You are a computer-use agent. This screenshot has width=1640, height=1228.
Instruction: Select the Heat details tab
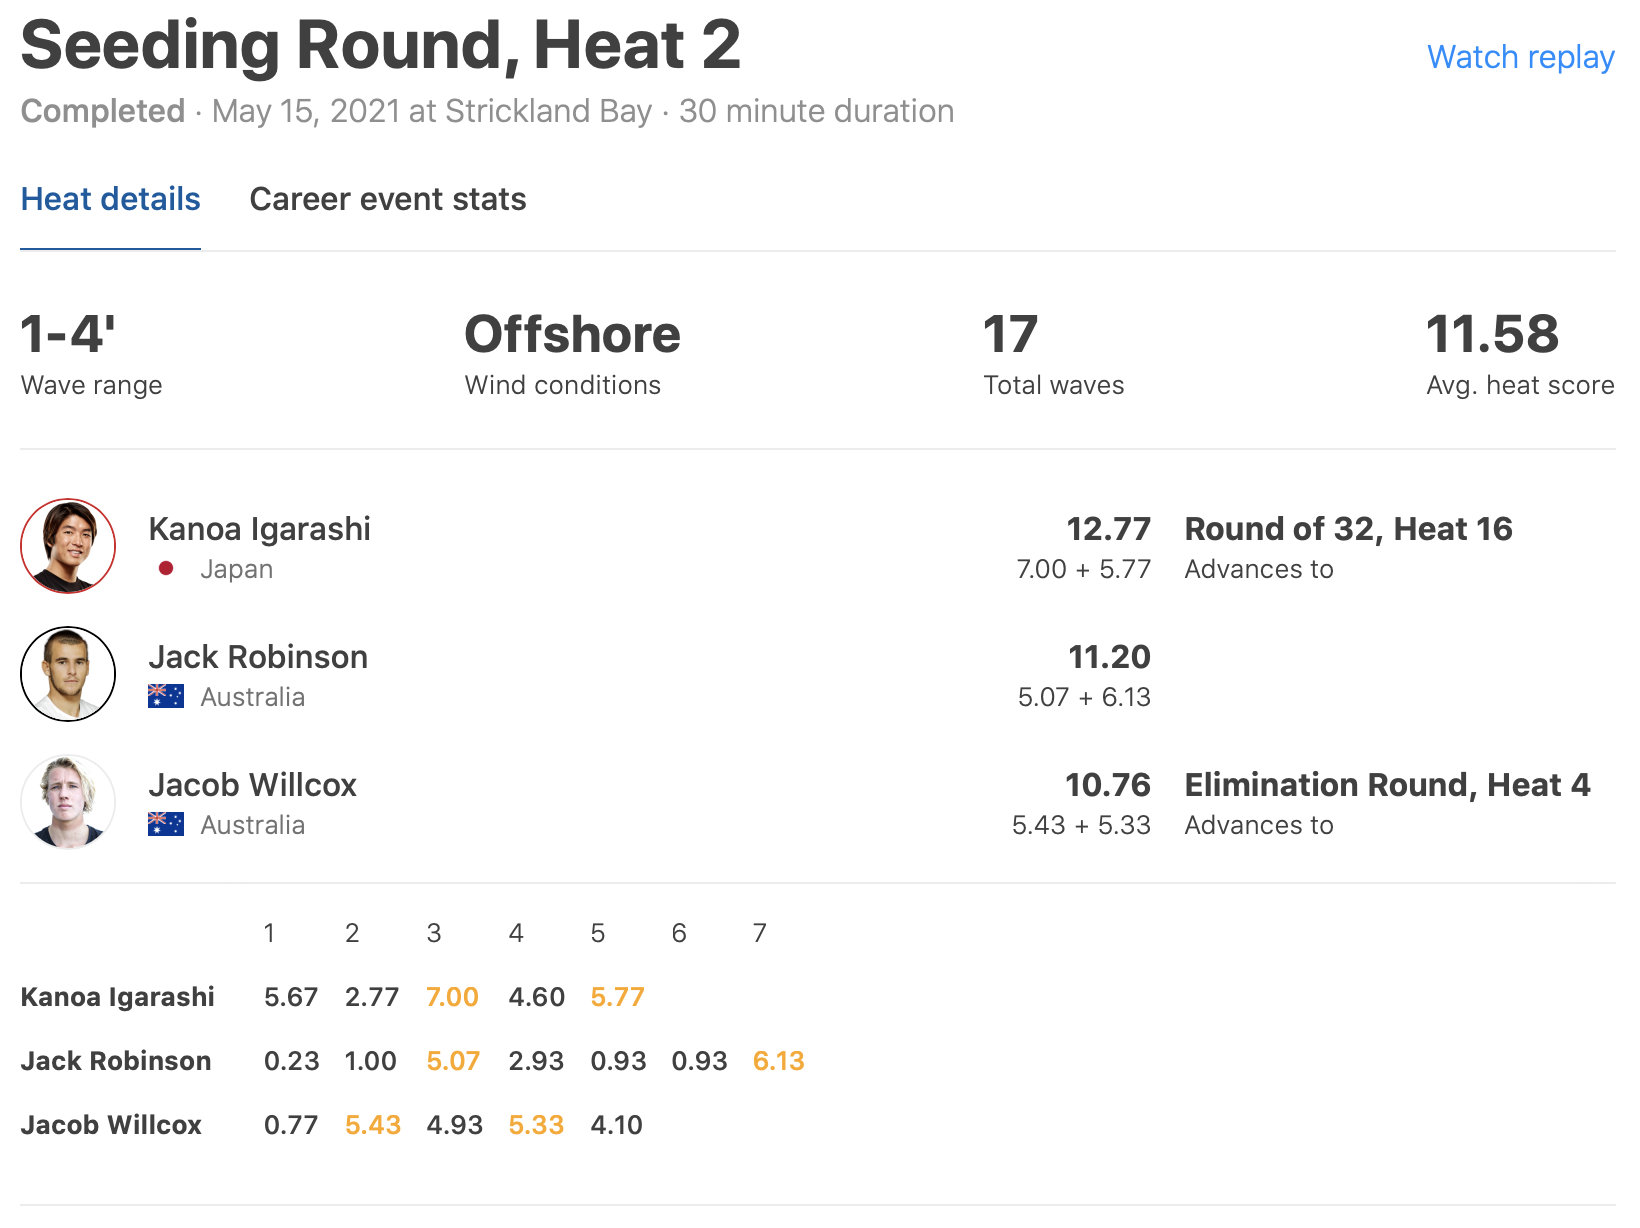(x=111, y=199)
